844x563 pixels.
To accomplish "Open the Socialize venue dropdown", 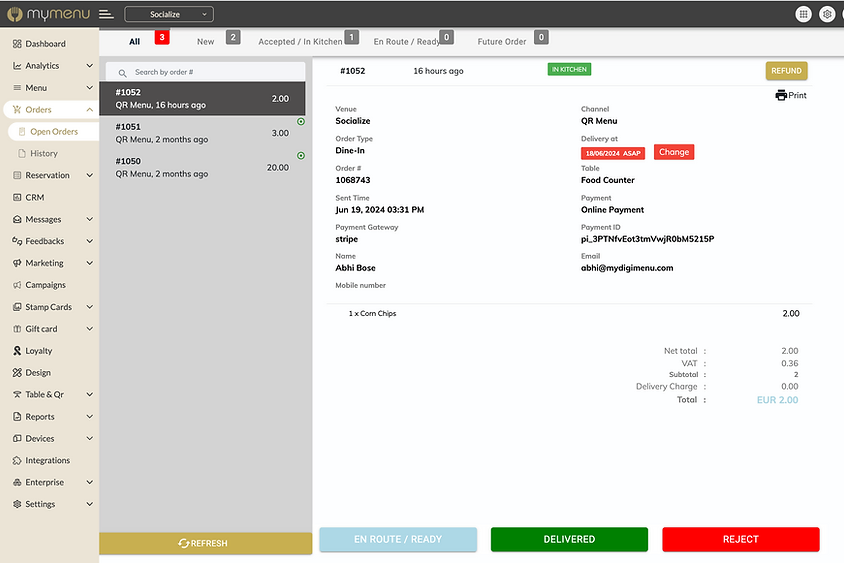I will coord(169,14).
